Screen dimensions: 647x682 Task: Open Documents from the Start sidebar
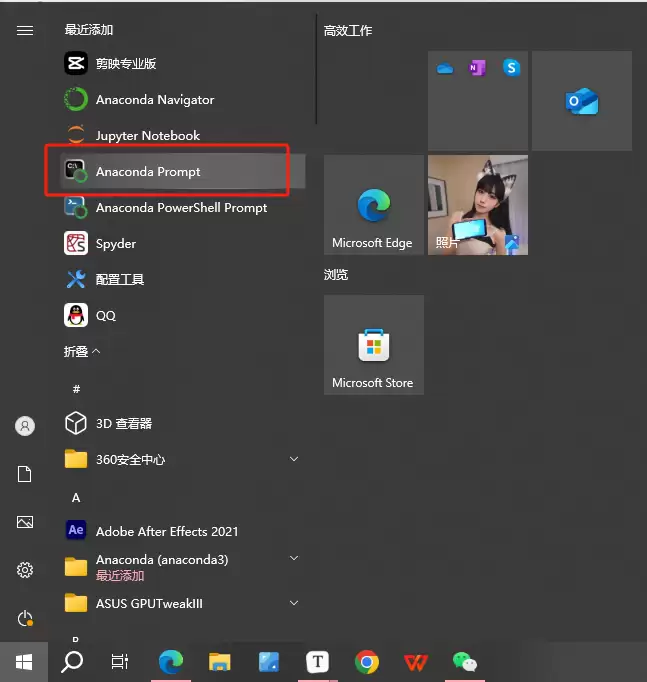pyautogui.click(x=25, y=474)
